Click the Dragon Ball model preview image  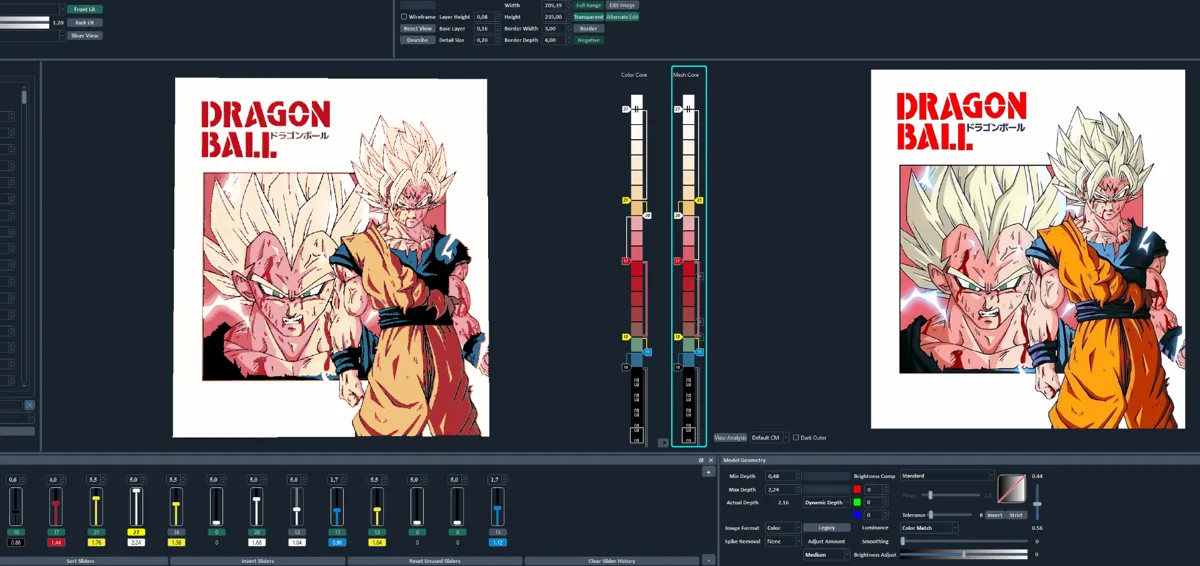coord(331,257)
